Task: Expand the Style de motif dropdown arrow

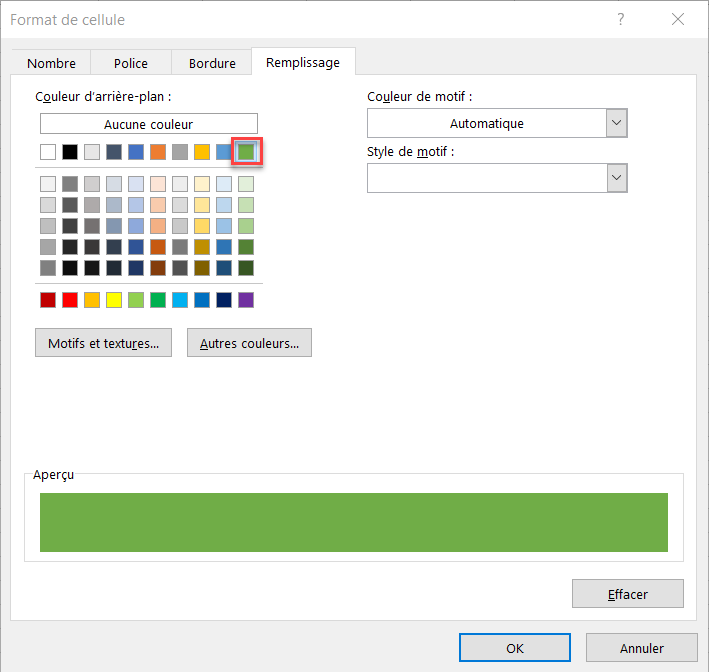Action: point(617,178)
